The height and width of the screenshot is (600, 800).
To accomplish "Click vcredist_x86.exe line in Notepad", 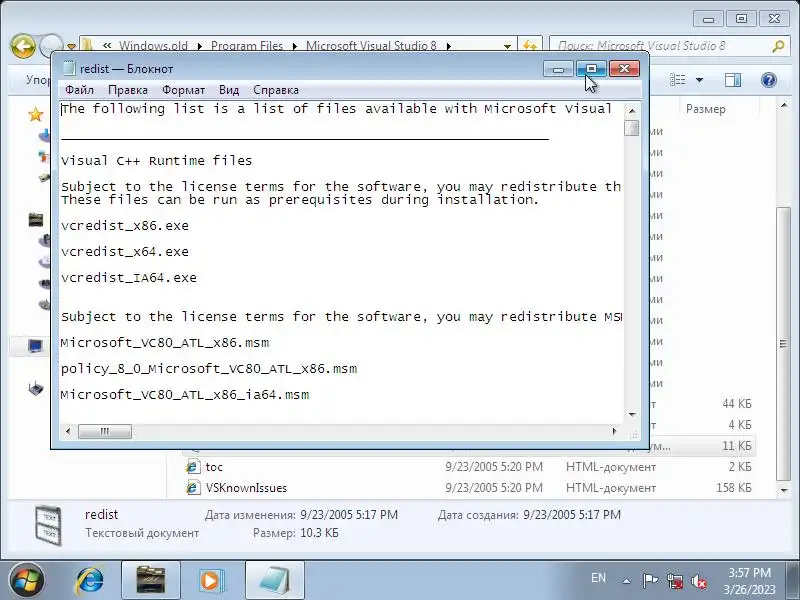I will pyautogui.click(x=125, y=226).
